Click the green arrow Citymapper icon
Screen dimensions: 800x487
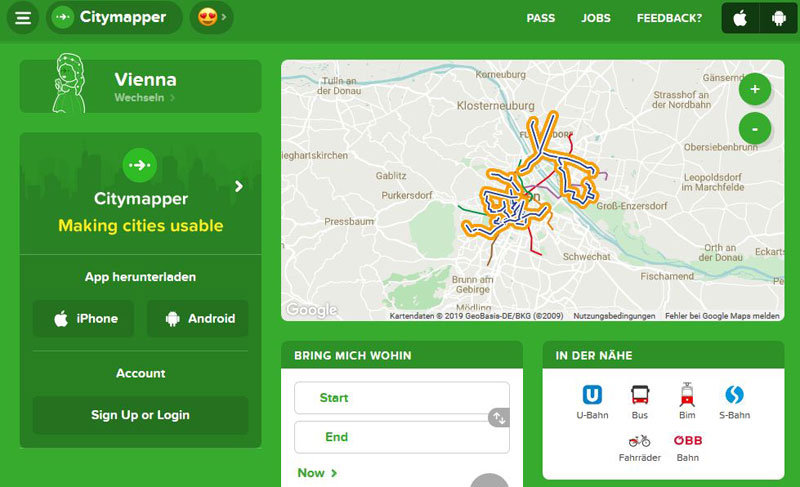point(140,165)
